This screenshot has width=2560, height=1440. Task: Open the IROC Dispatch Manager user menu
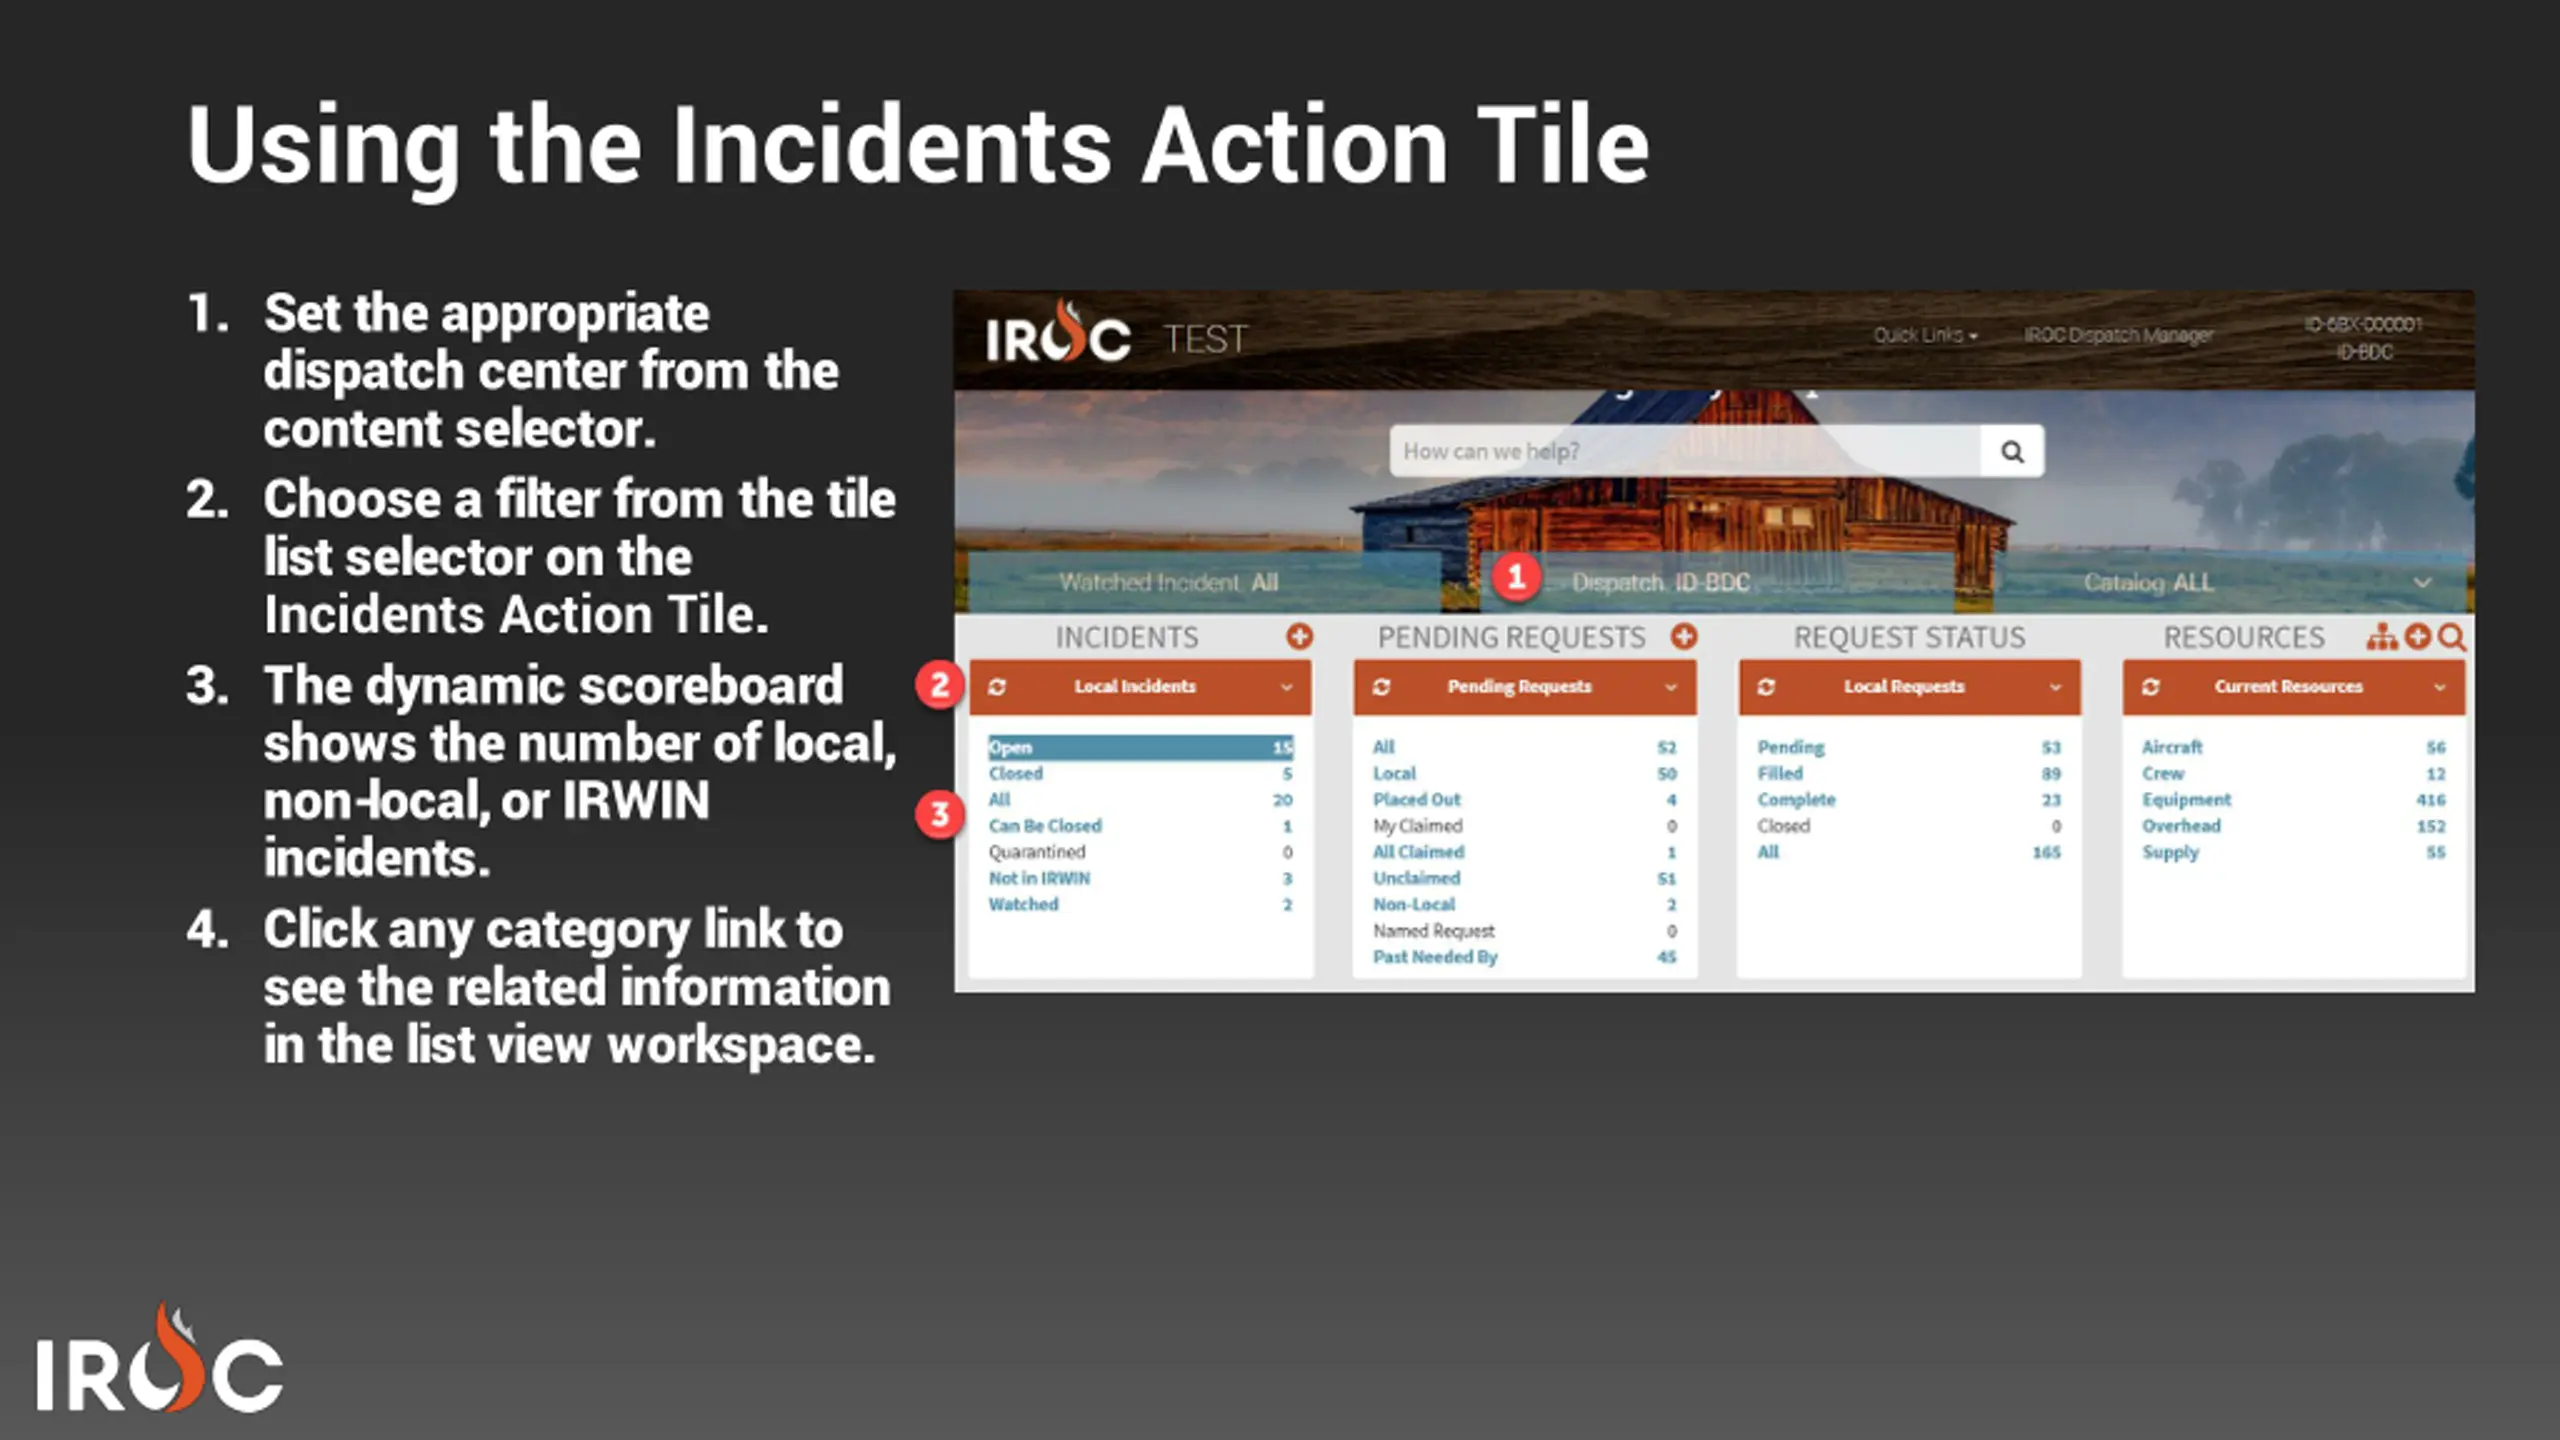pos(2118,335)
